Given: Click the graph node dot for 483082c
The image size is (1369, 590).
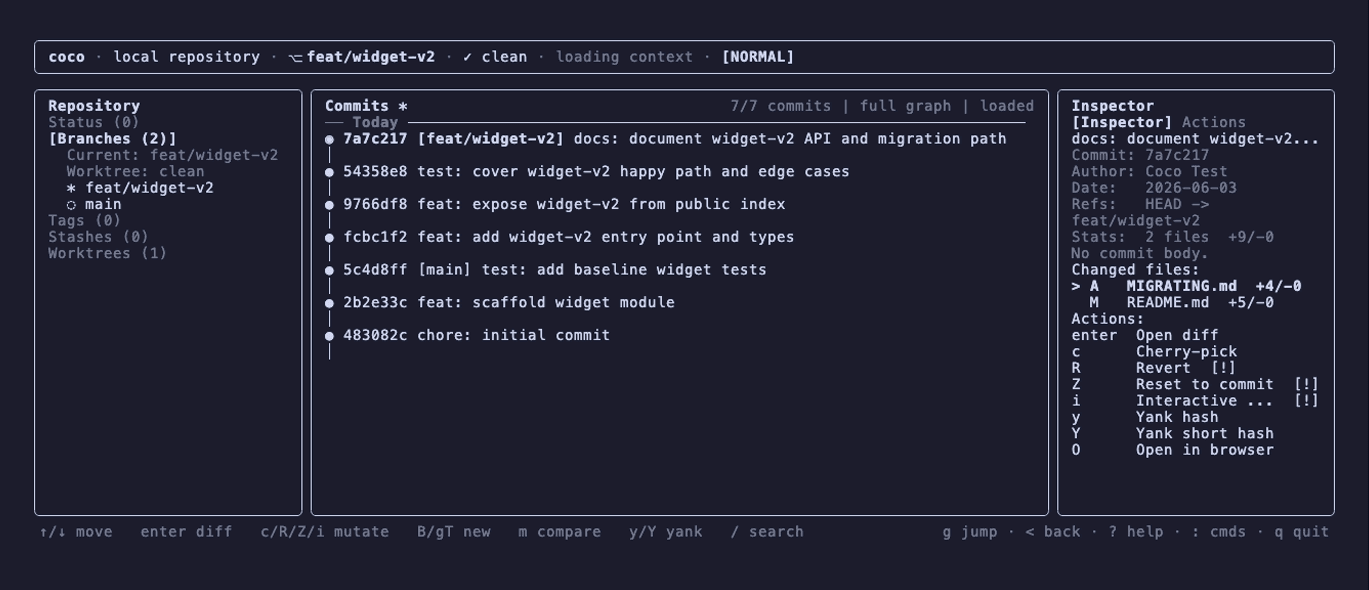Looking at the screenshot, I should [329, 335].
